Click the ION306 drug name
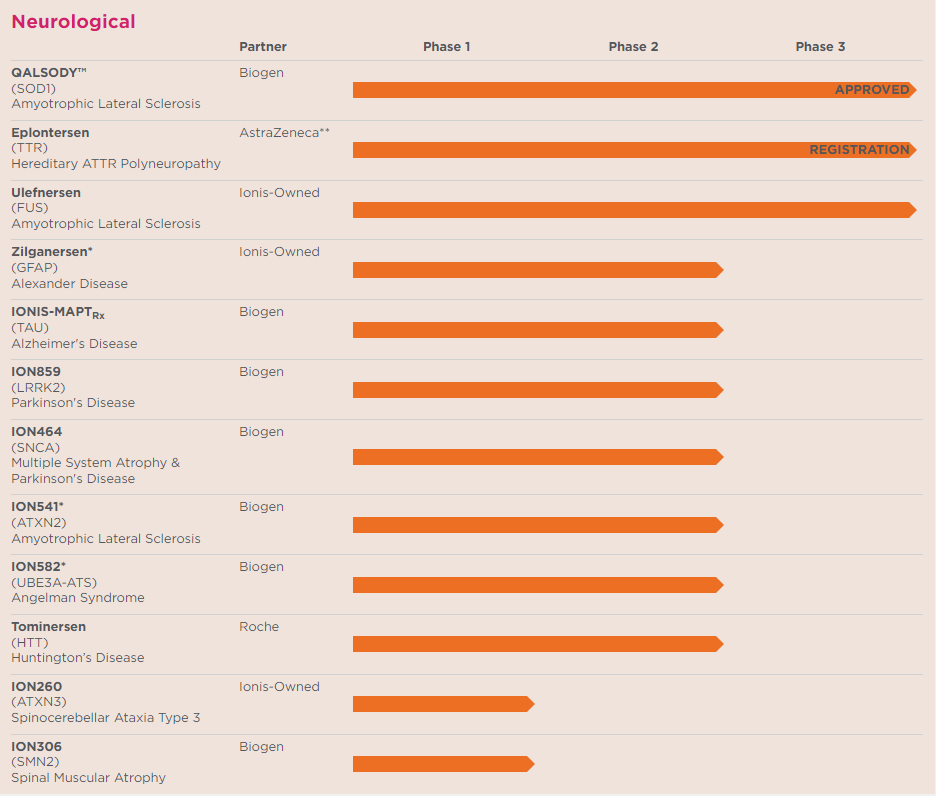This screenshot has width=936, height=796. (x=36, y=747)
